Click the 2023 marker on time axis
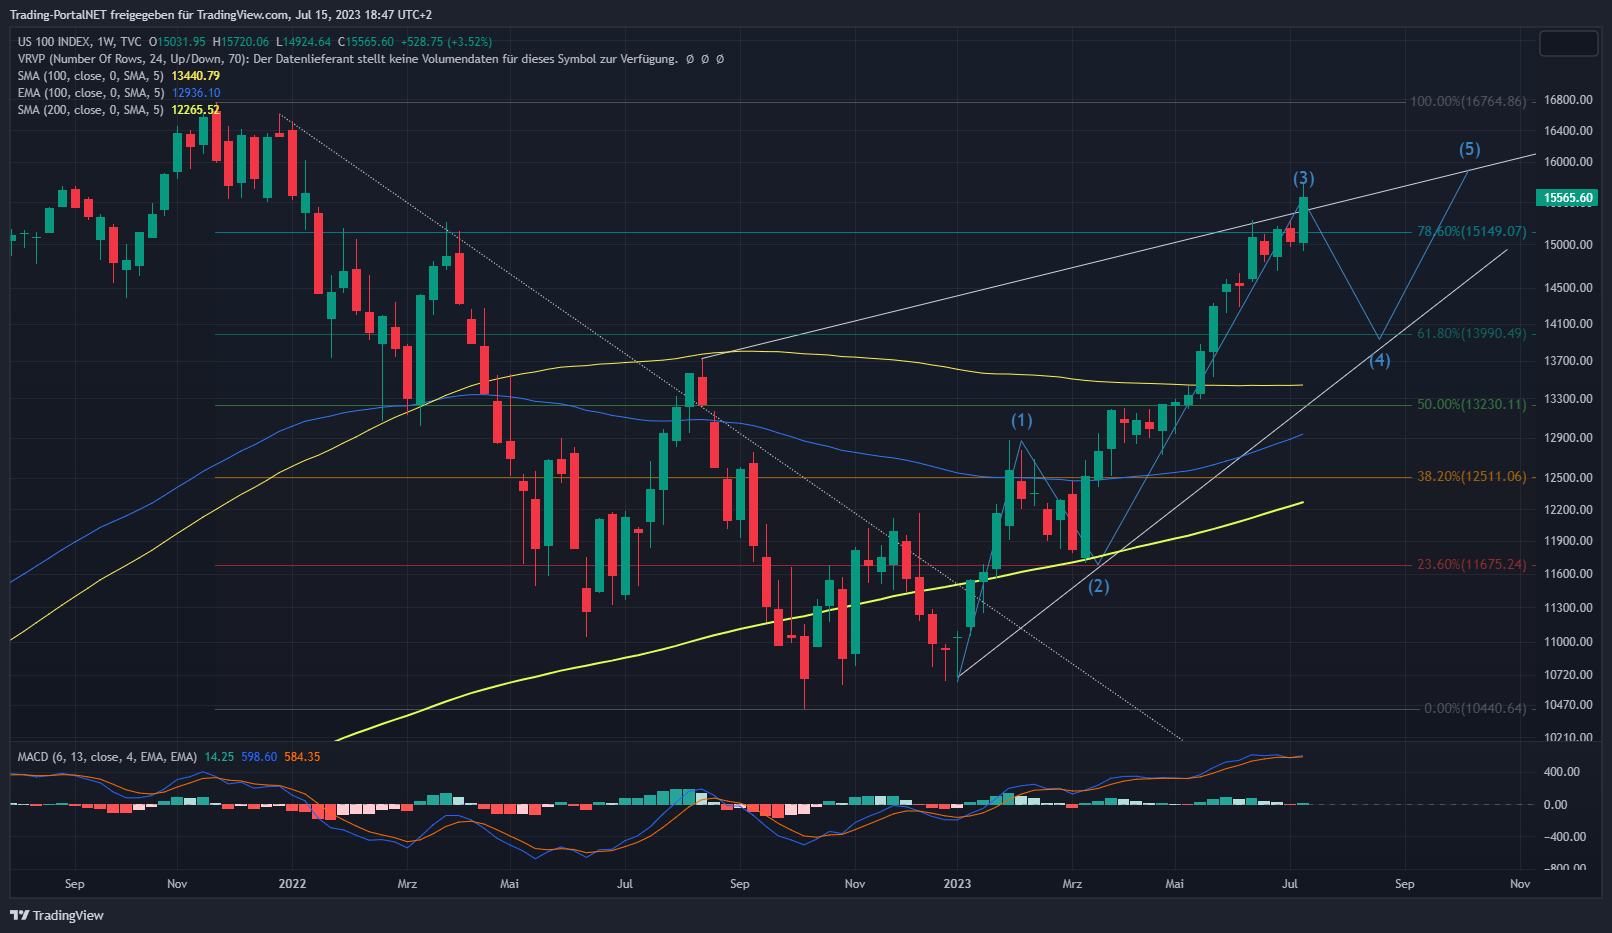 (x=957, y=884)
